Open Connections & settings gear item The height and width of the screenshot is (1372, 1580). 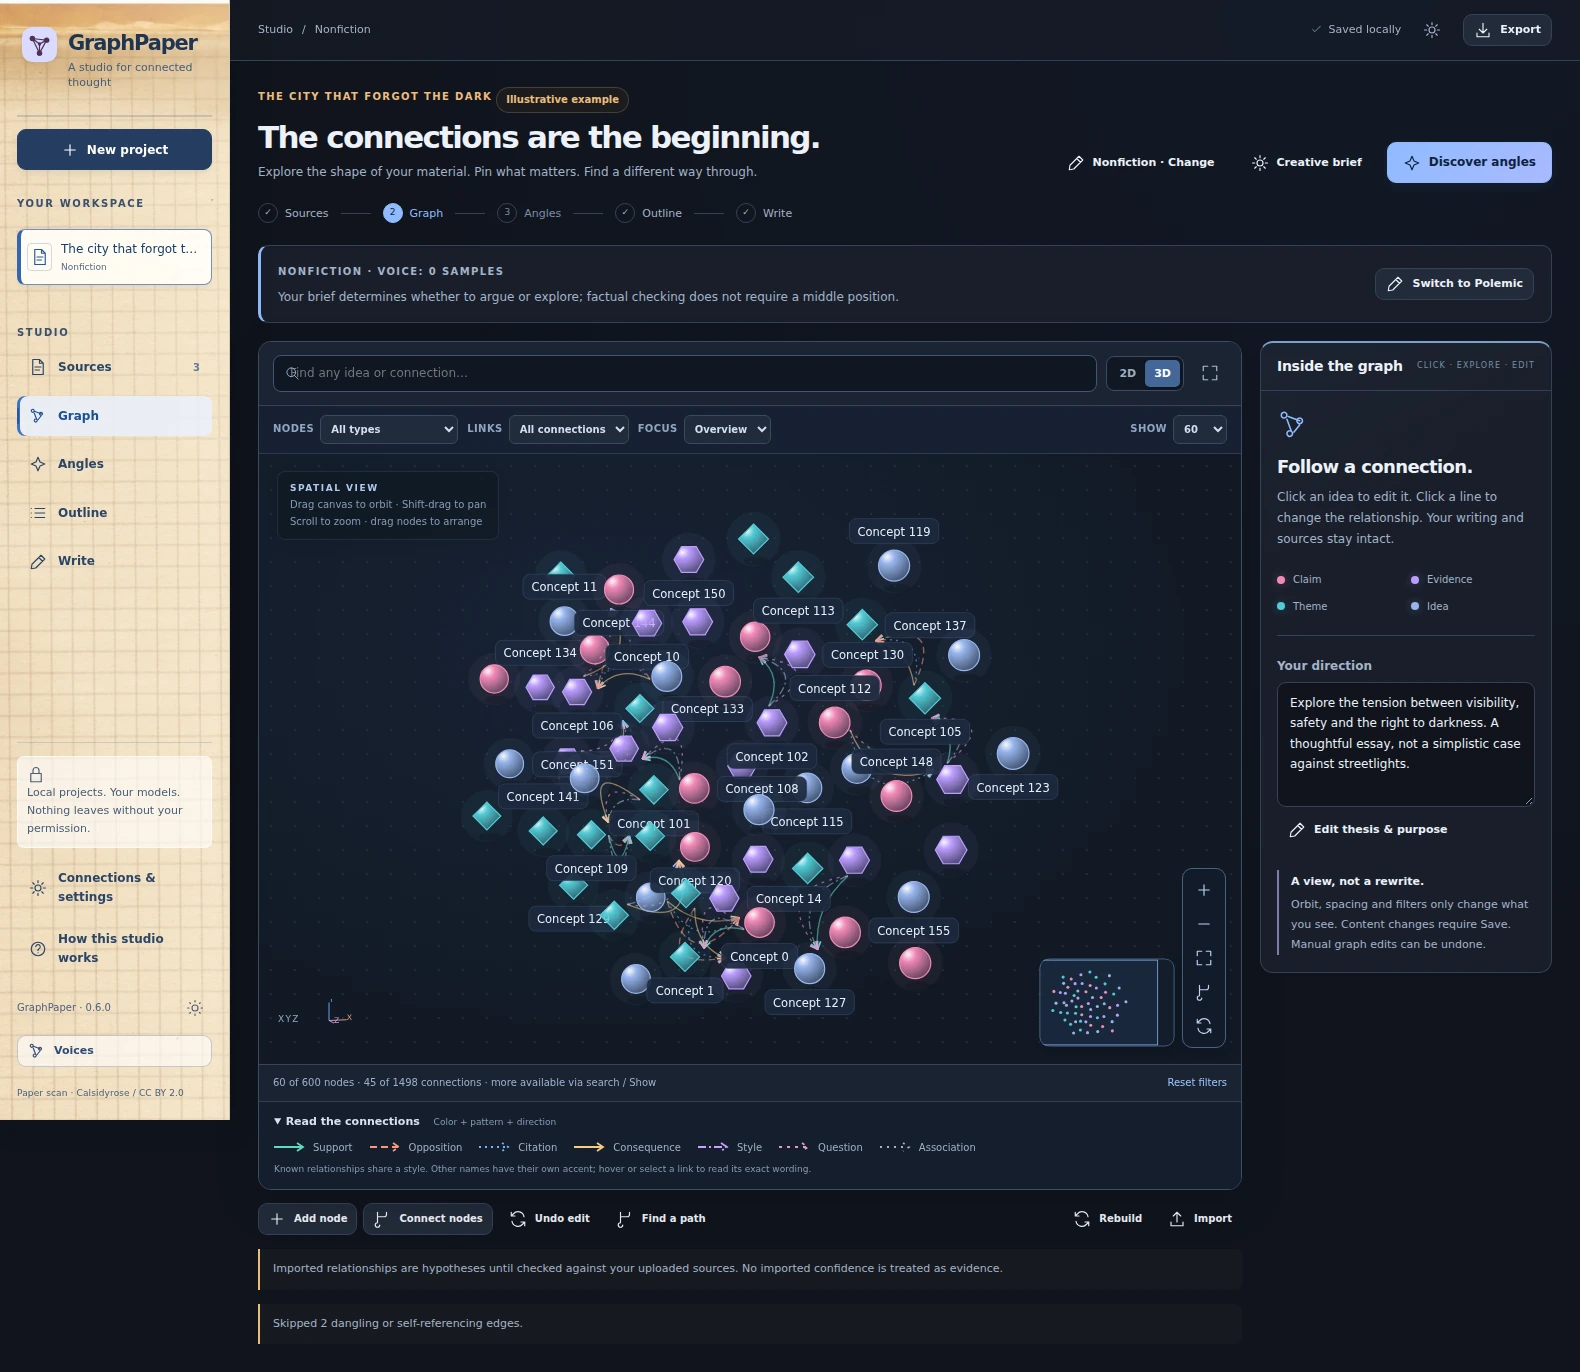[114, 887]
